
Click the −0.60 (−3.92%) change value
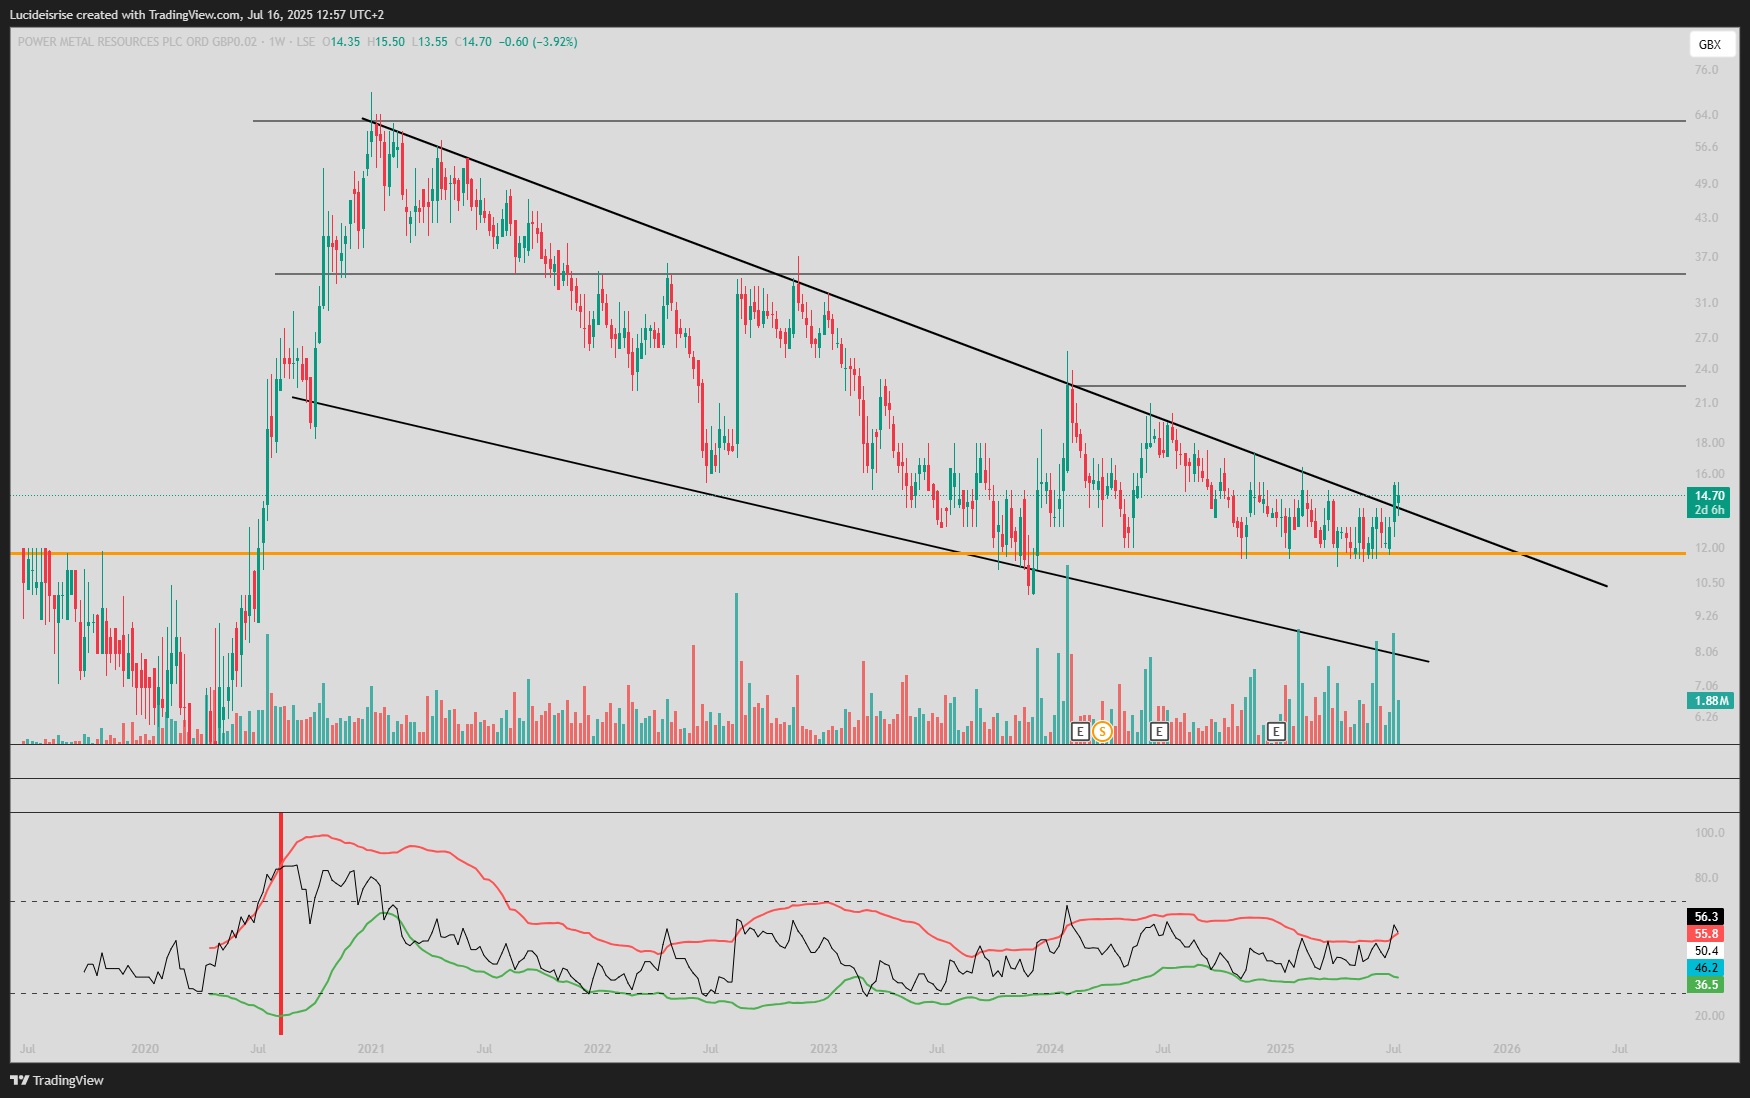pyautogui.click(x=539, y=42)
